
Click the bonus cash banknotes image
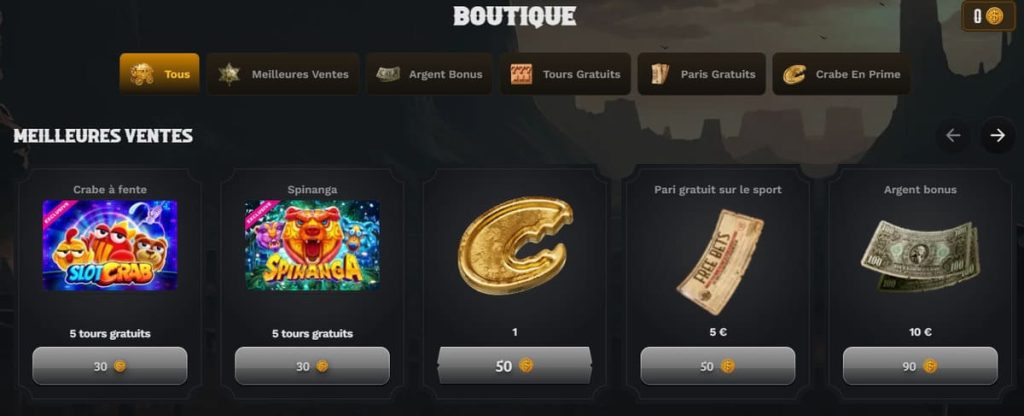pos(920,257)
